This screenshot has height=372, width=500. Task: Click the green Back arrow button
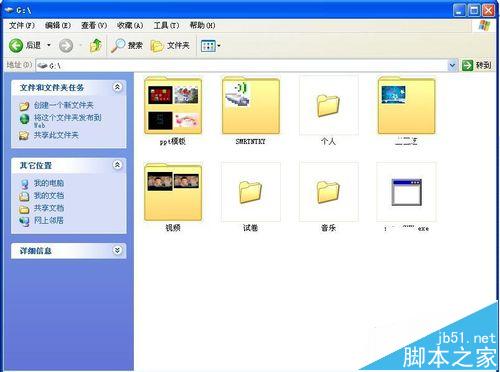click(x=16, y=46)
